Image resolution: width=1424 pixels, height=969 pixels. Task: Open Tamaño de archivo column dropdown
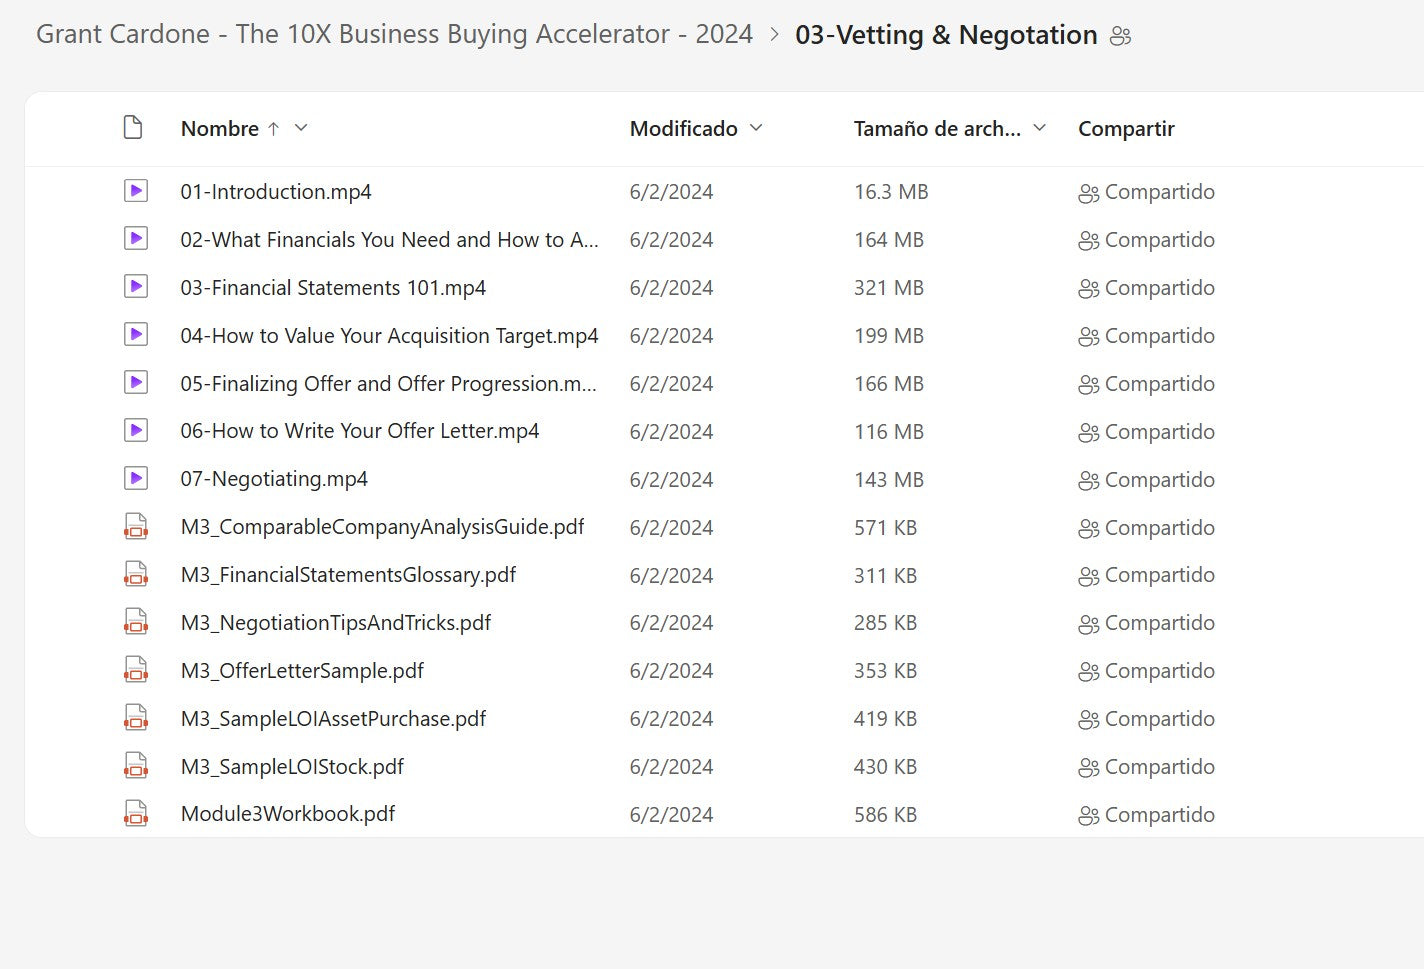1039,128
